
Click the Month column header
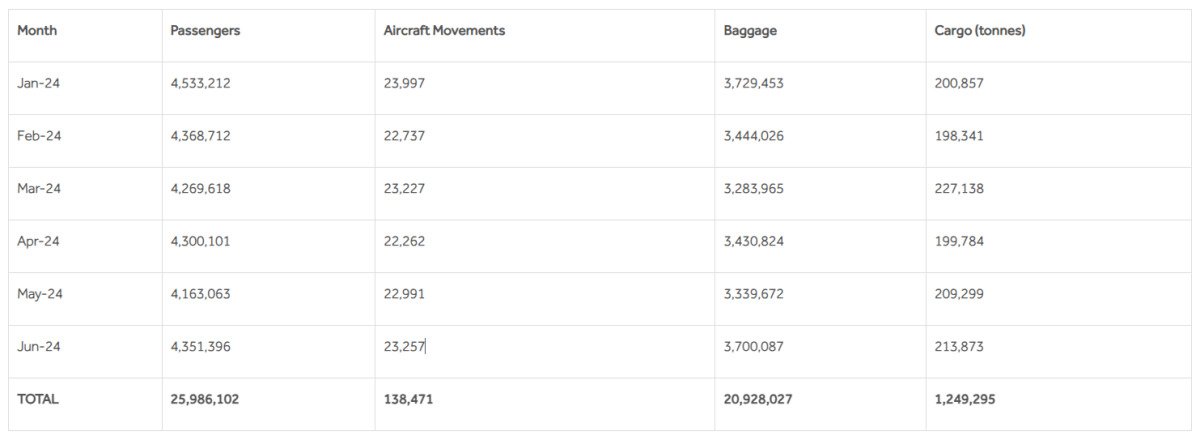(x=37, y=31)
